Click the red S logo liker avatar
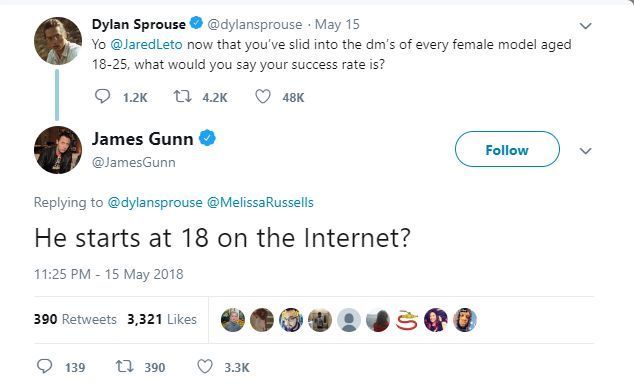Viewport: 634px width, 385px height. tap(406, 320)
